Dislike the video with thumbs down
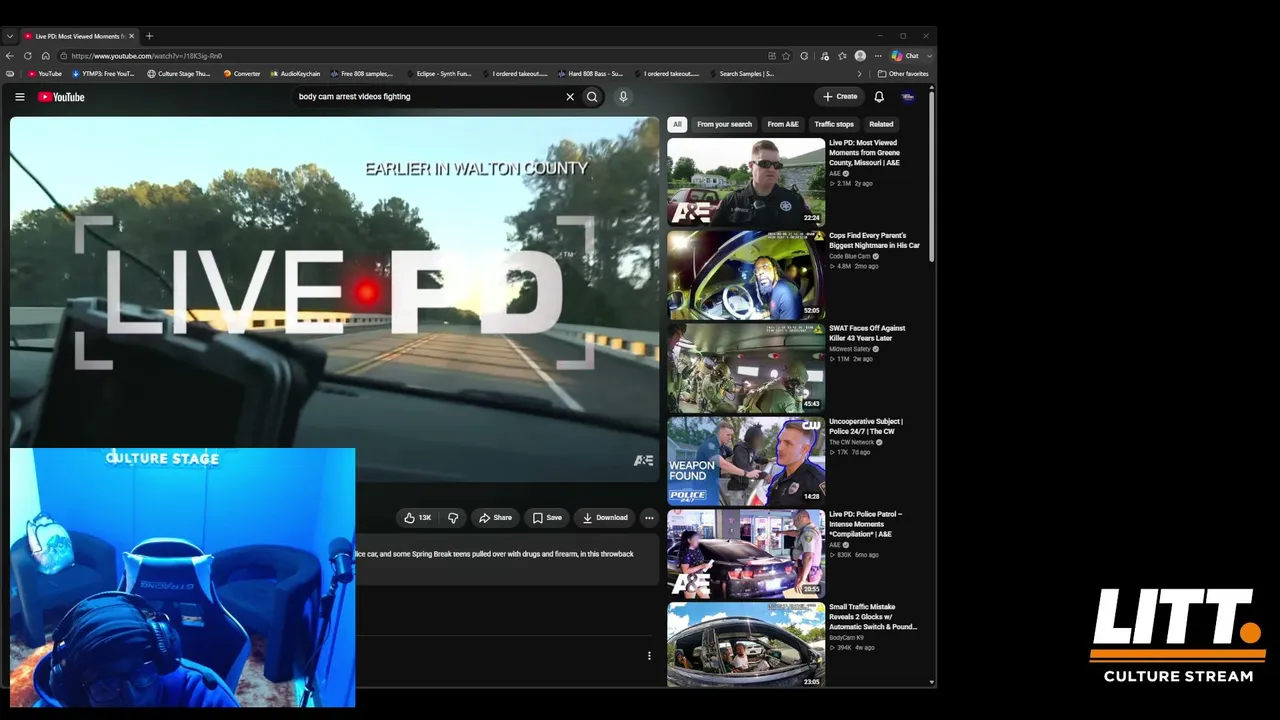1280x720 pixels. pos(453,518)
